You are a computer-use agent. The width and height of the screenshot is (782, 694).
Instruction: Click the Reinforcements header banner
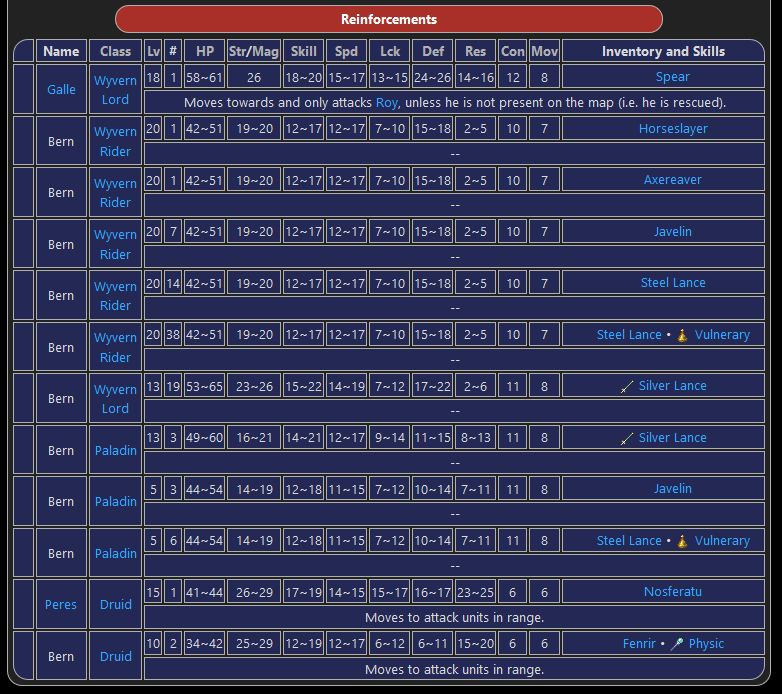coord(389,19)
